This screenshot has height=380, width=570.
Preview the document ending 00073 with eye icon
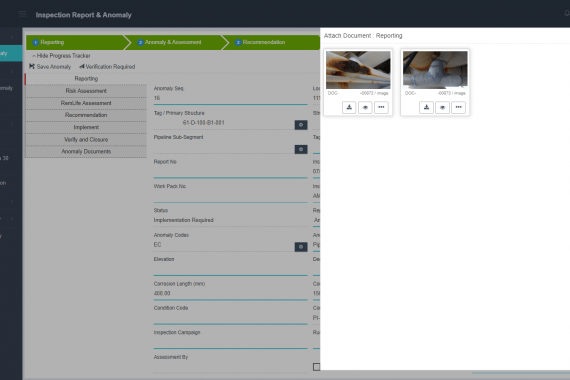442,107
